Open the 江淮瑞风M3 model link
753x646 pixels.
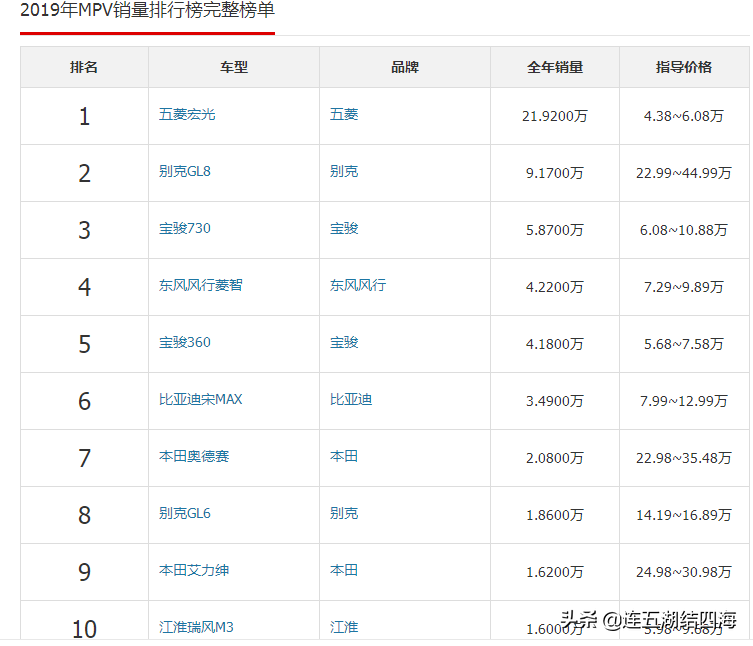(x=196, y=627)
